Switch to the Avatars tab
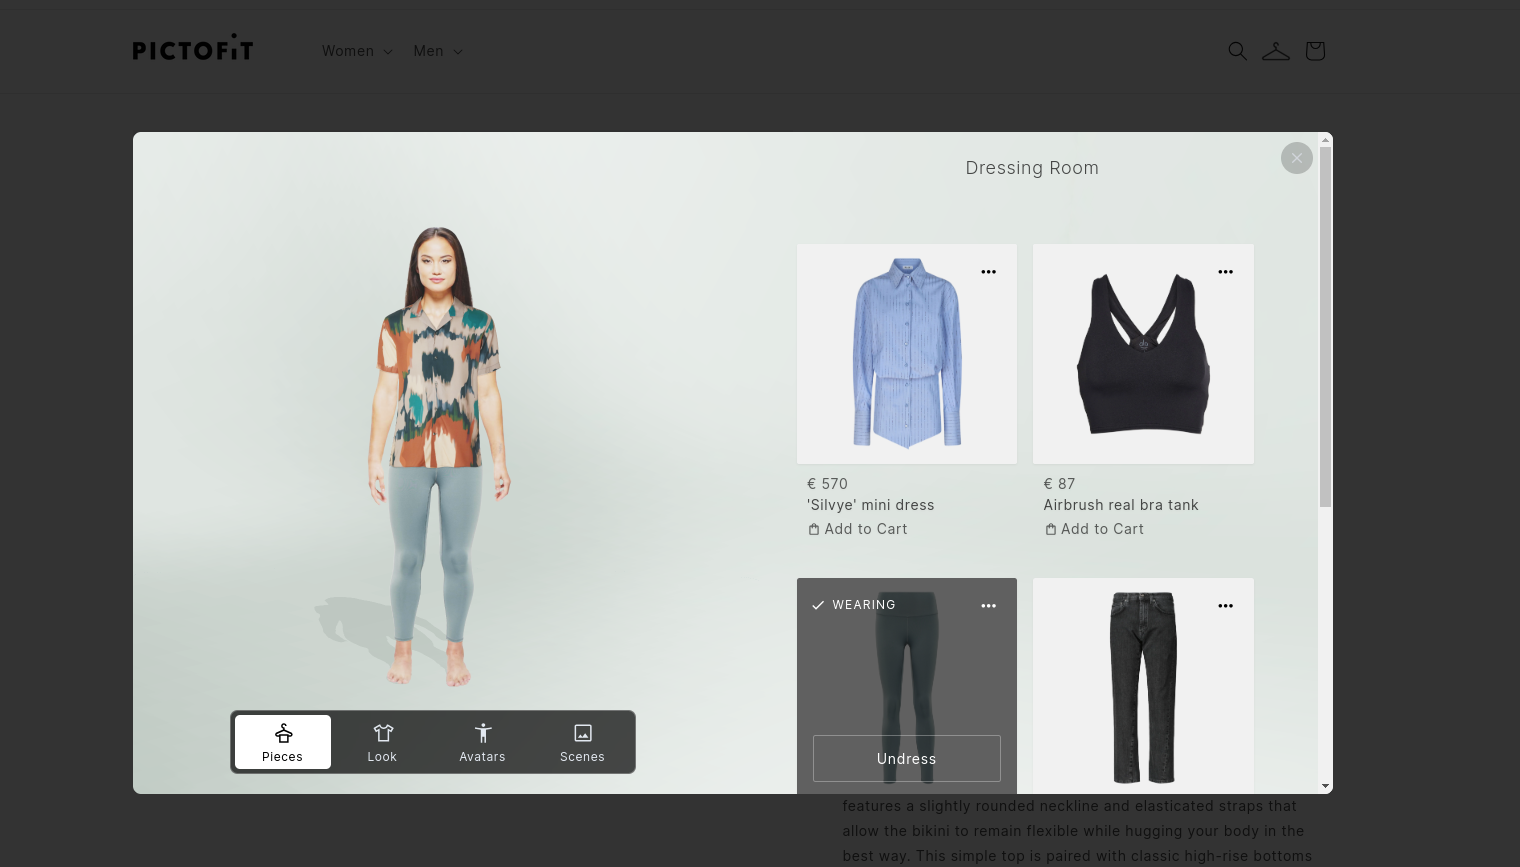Viewport: 1520px width, 867px height. [482, 742]
